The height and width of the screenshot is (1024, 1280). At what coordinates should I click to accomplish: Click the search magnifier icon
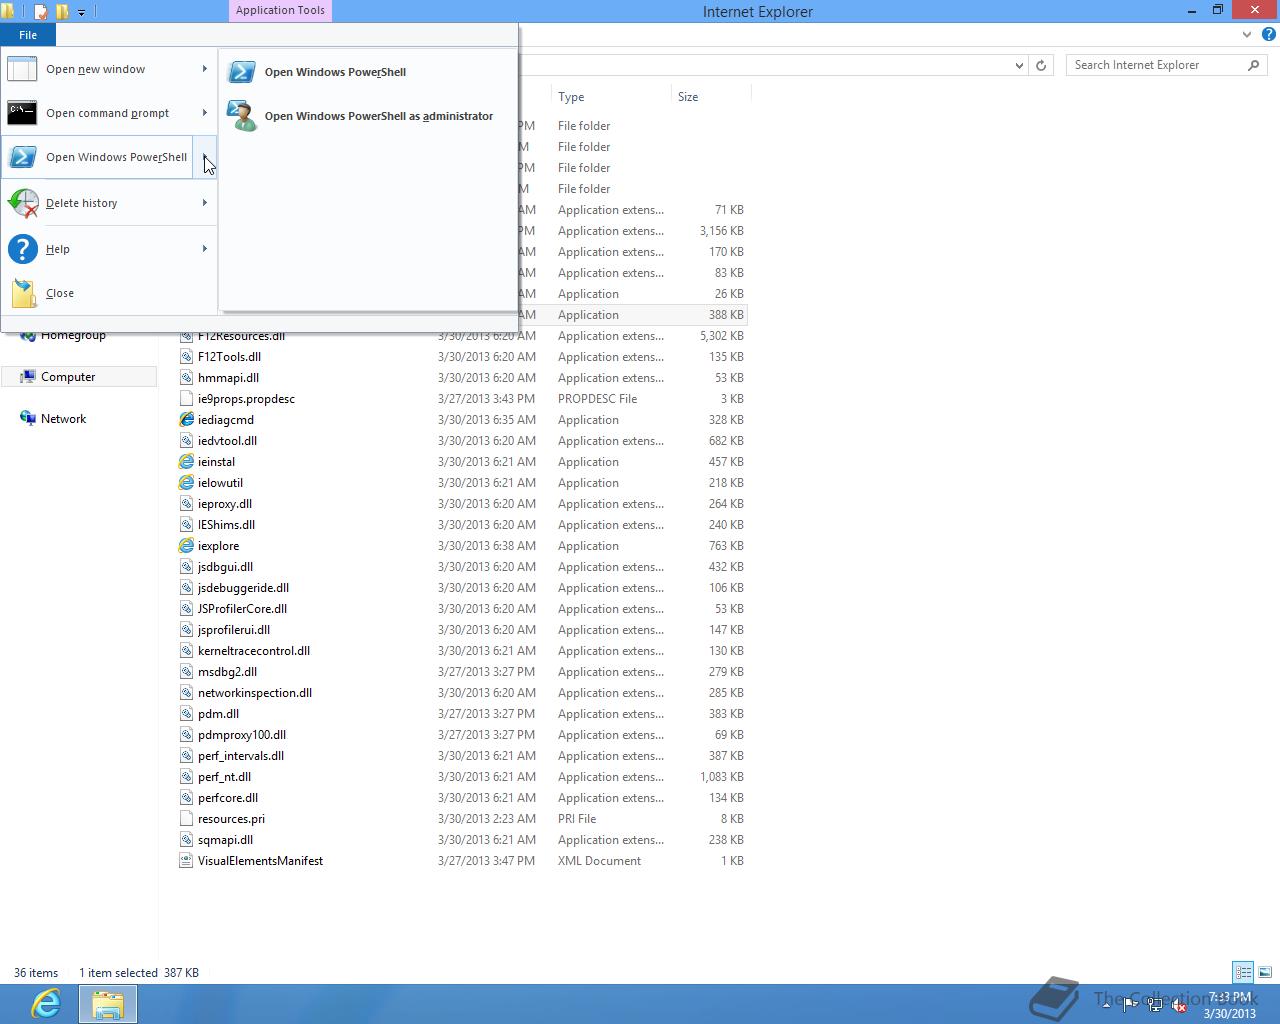tap(1253, 65)
